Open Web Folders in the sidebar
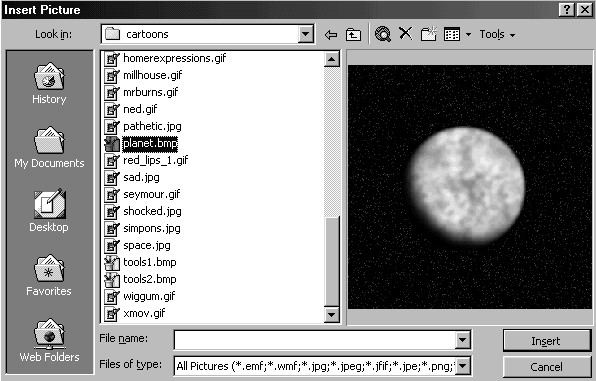Screen dimensions: 596x381 (x=49, y=340)
